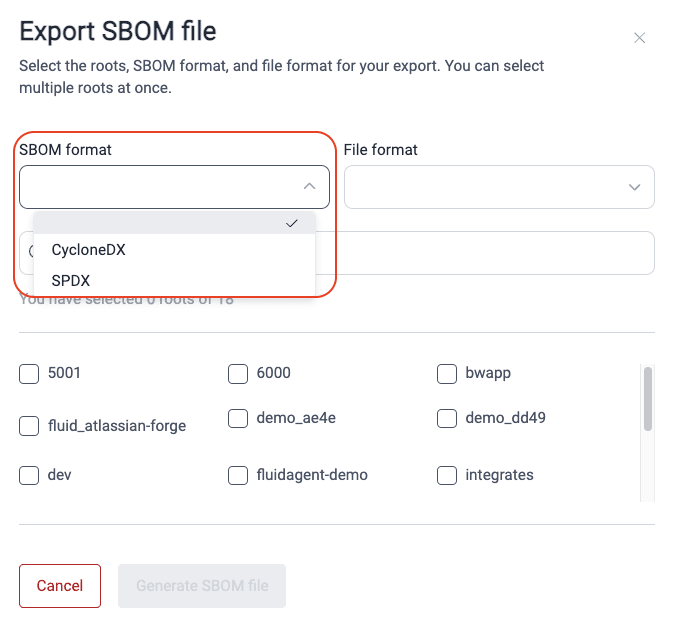Click the SBOM format select box

[x=174, y=187]
